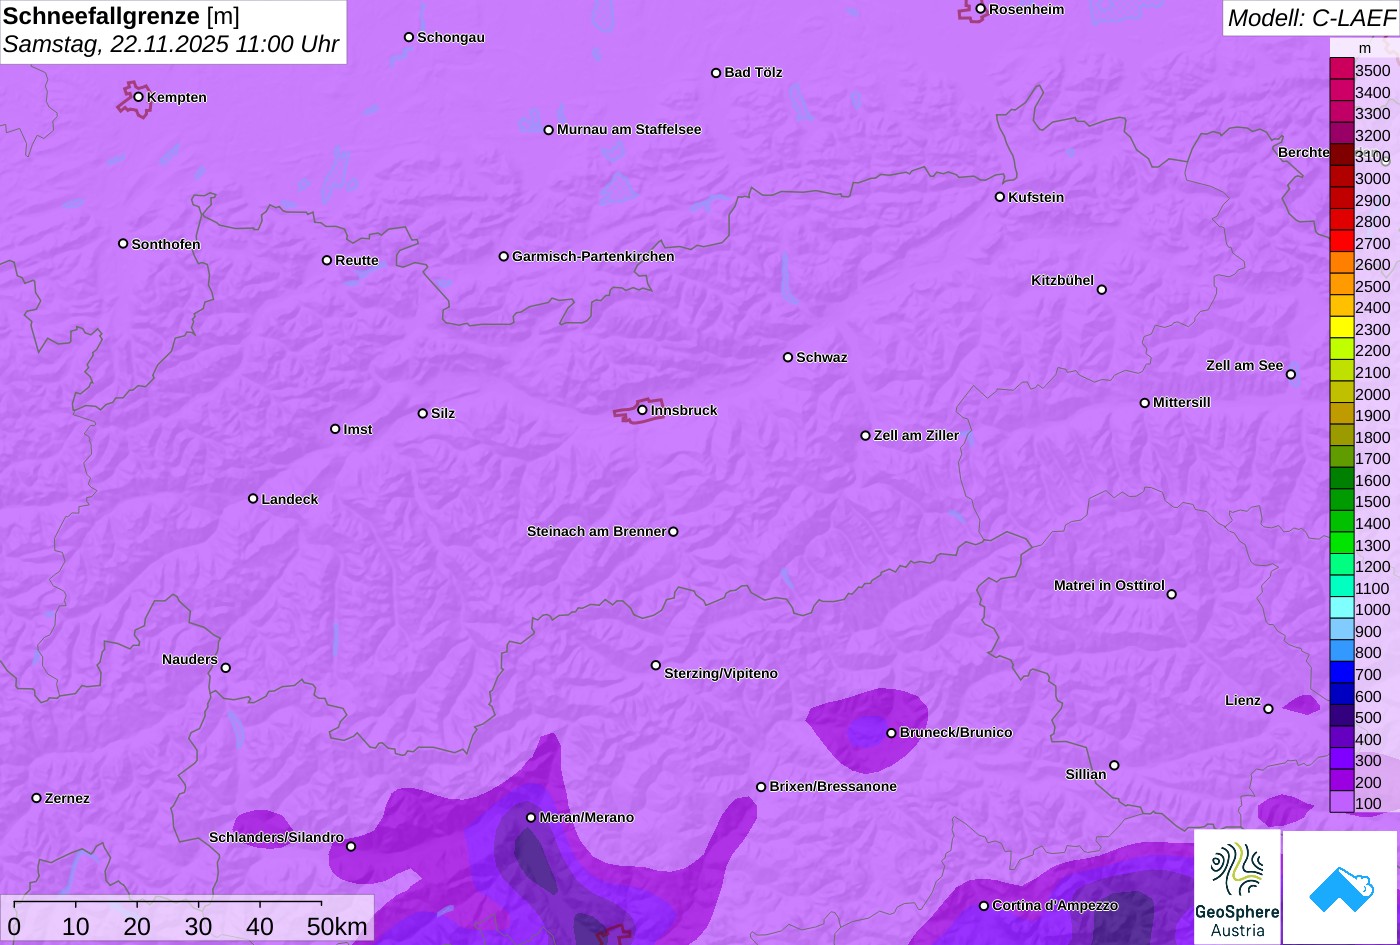Screen dimensions: 1400x945
Task: Select the 400 m legend swatch
Action: coord(1341,738)
